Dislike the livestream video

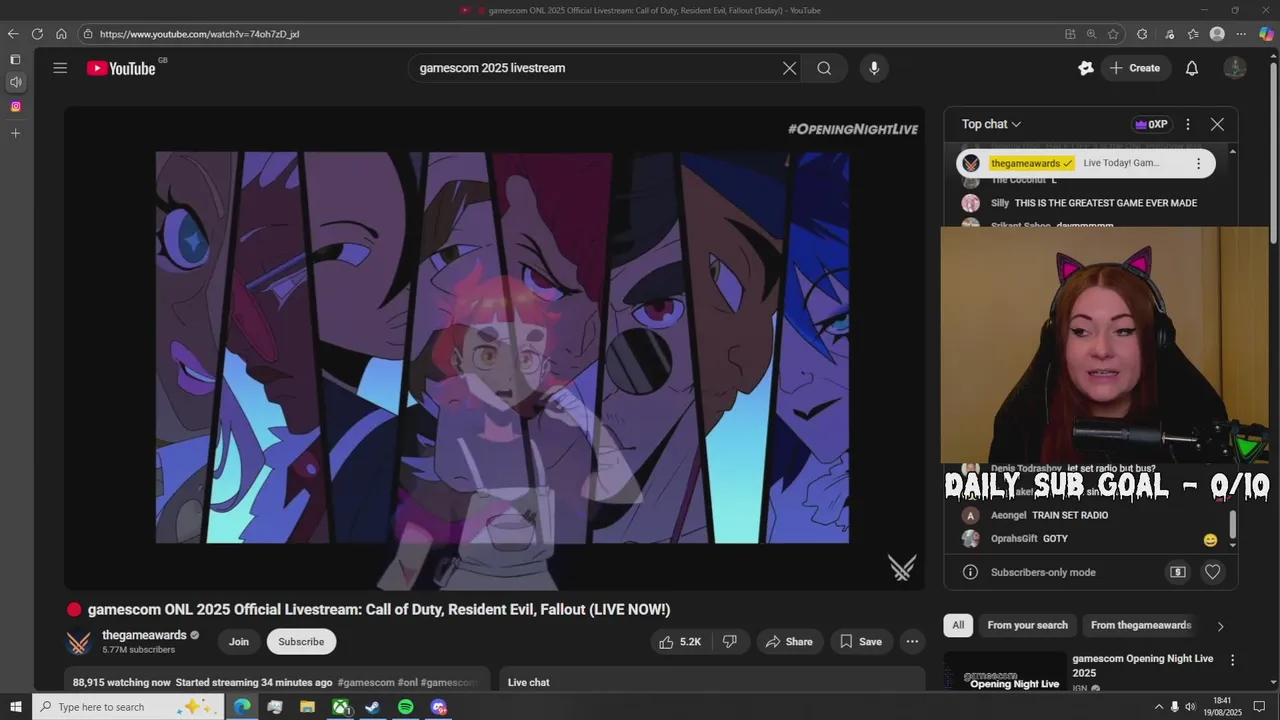[730, 642]
